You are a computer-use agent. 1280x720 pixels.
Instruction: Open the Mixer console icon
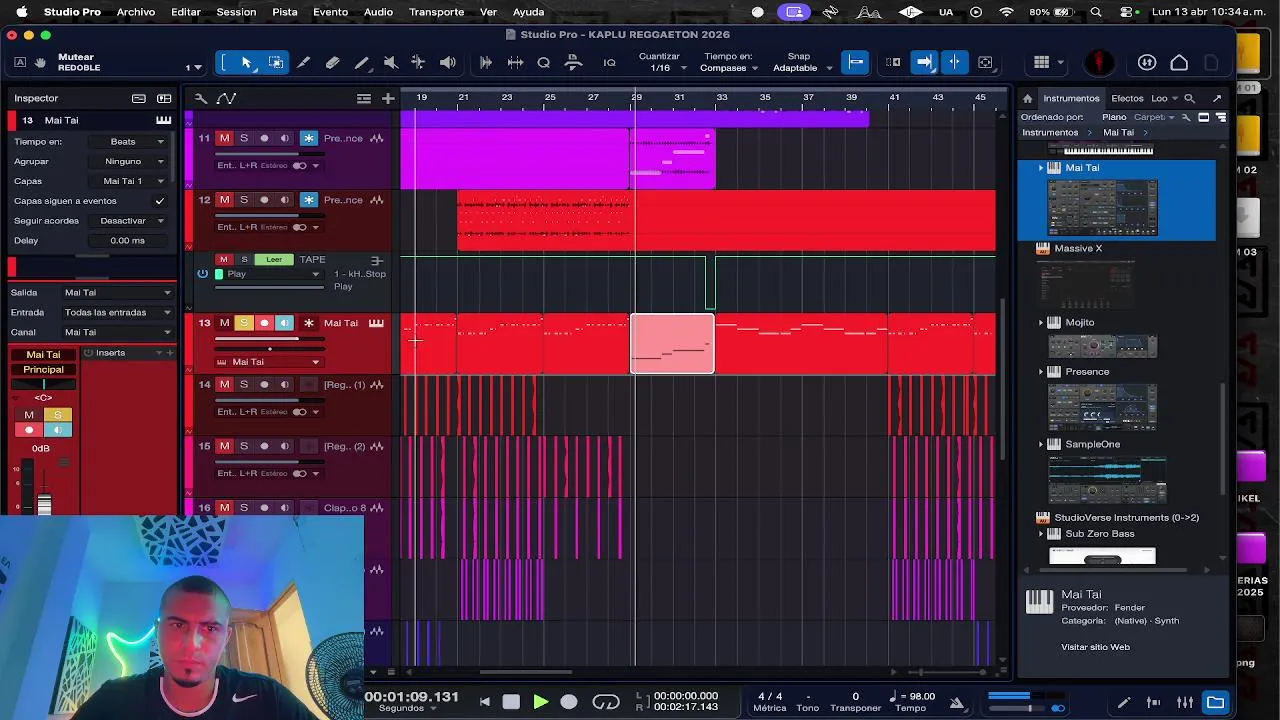[1185, 702]
